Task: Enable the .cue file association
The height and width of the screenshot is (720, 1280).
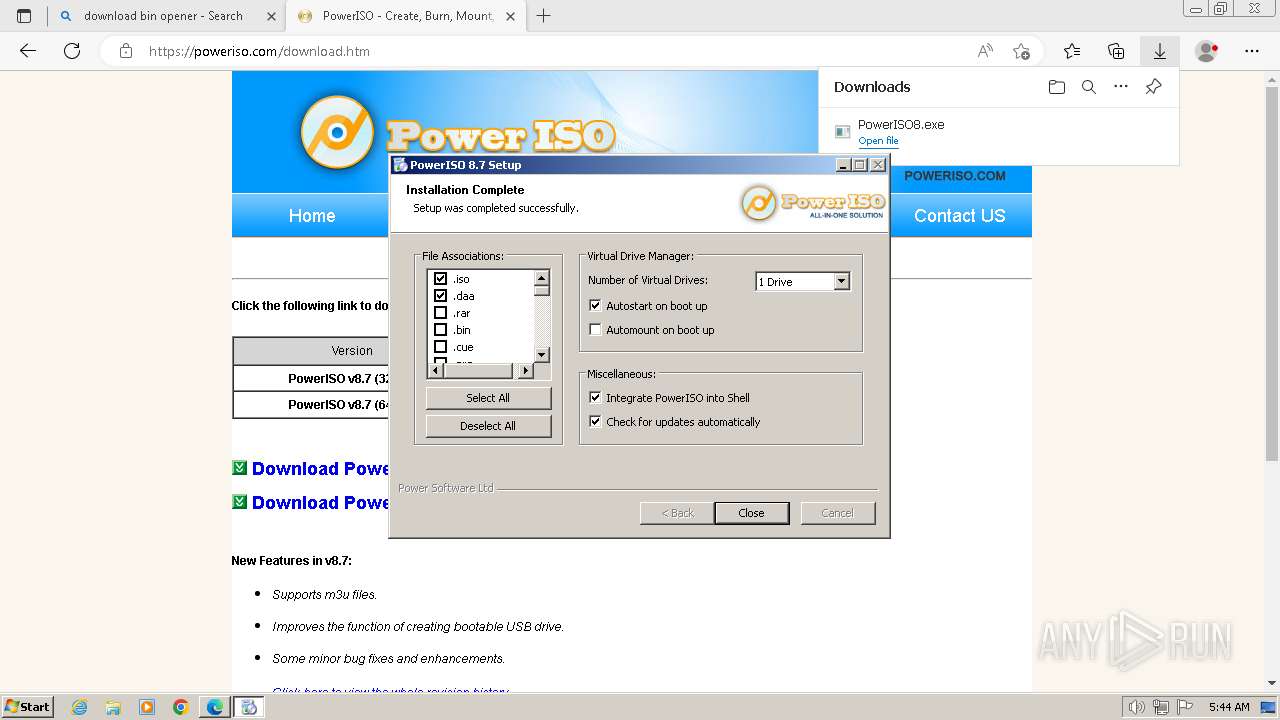Action: tap(440, 347)
